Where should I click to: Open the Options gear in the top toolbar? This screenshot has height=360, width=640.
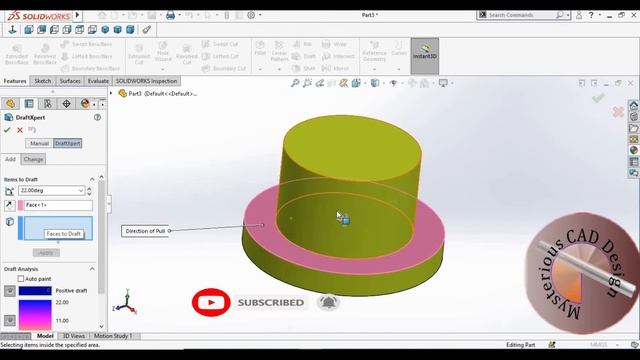[x=251, y=15]
